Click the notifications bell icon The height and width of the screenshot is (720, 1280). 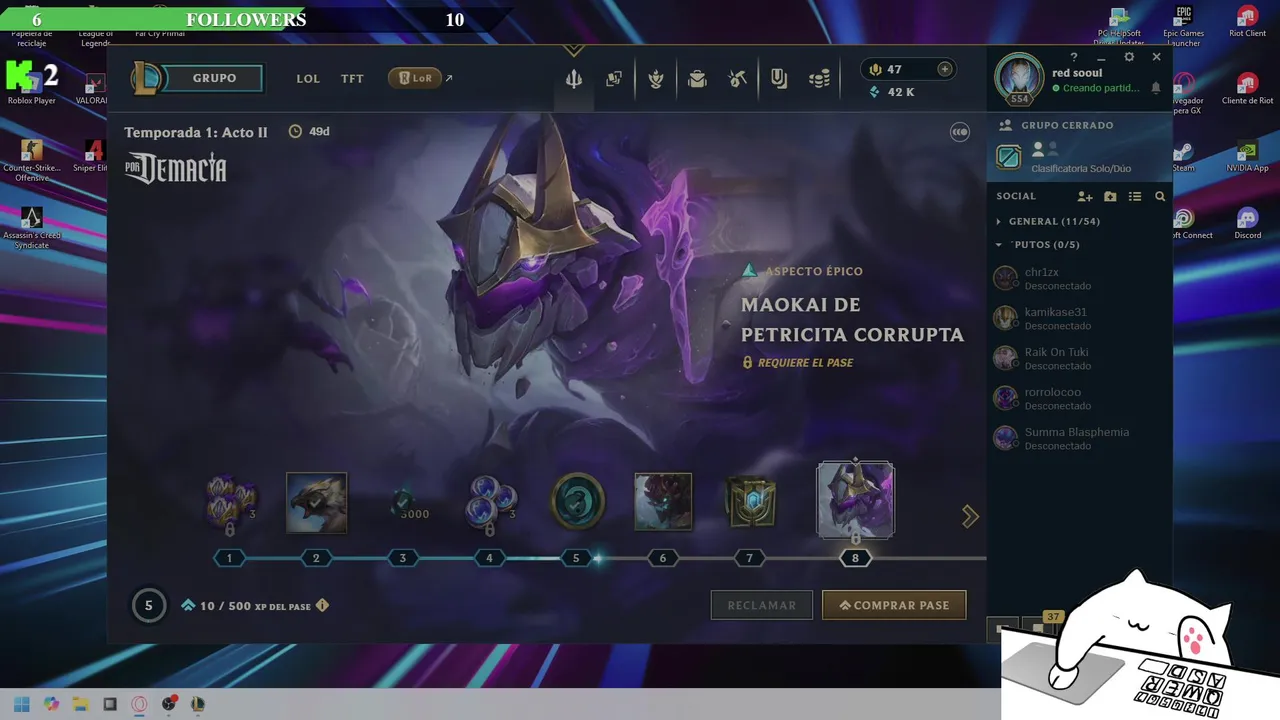coord(1156,88)
